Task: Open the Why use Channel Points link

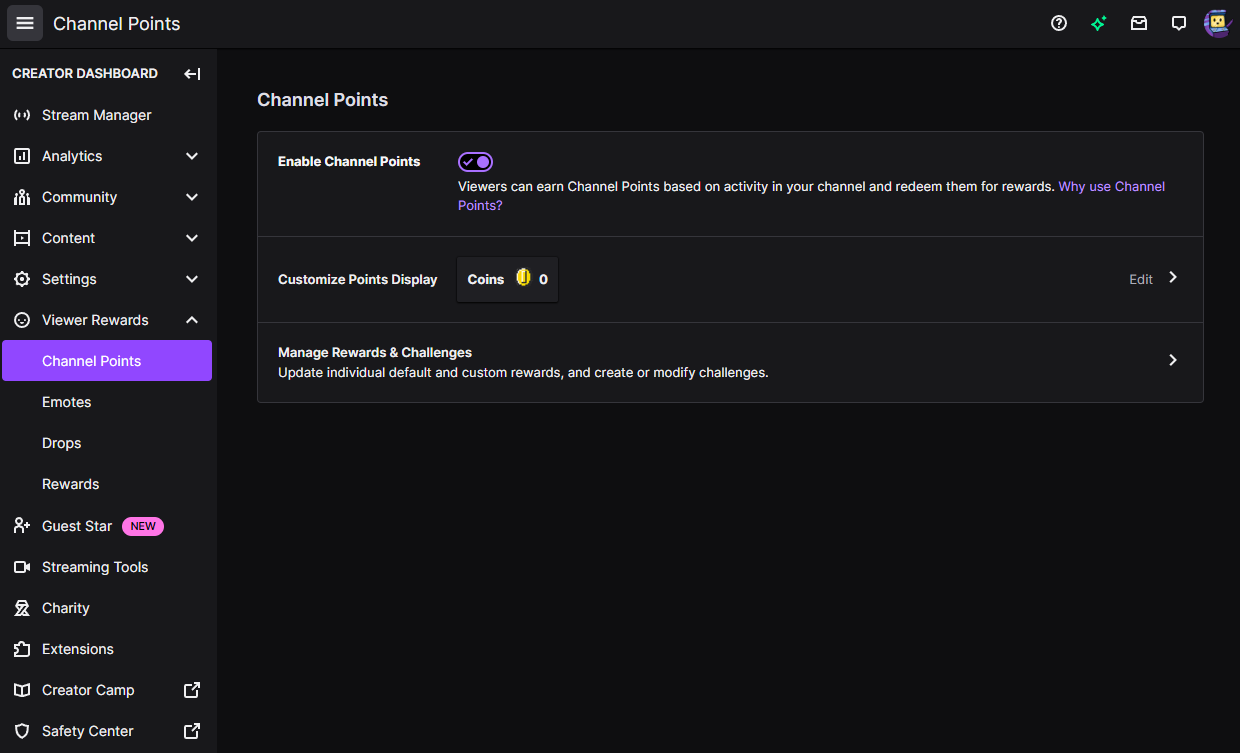Action: [812, 196]
